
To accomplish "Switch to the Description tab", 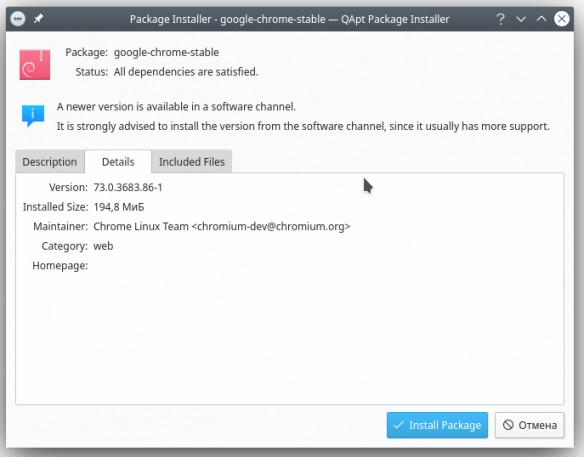I will (x=50, y=162).
